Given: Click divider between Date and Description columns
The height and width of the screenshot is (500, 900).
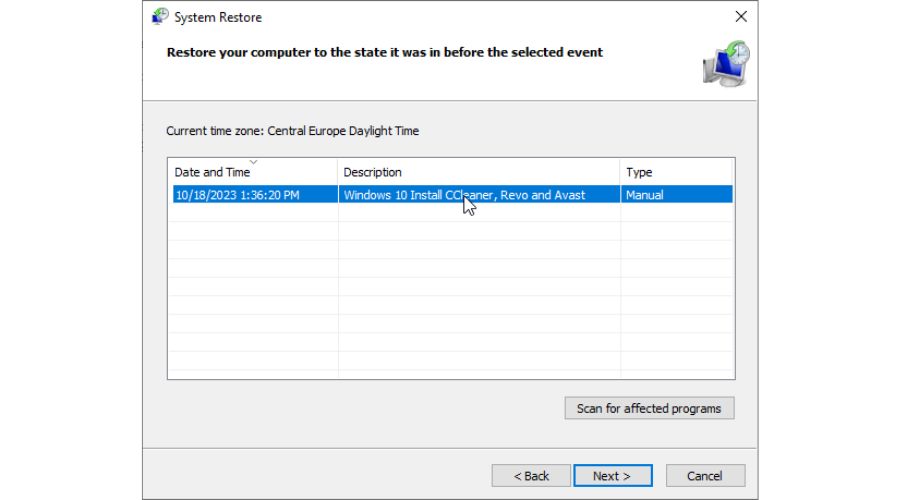Looking at the screenshot, I should tap(338, 172).
